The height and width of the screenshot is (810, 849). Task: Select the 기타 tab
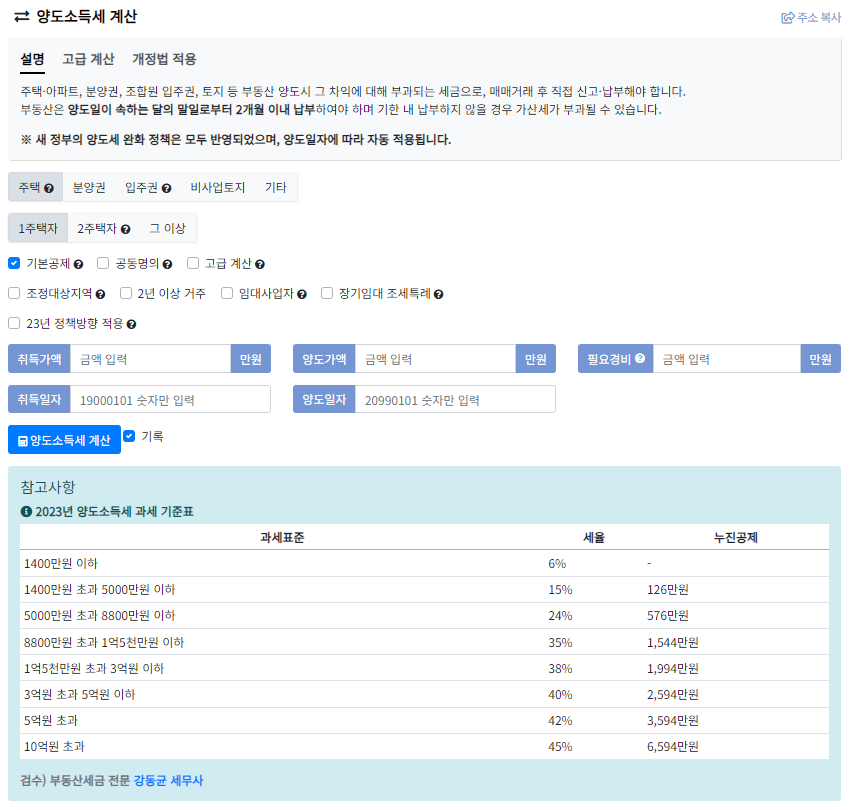tap(276, 187)
